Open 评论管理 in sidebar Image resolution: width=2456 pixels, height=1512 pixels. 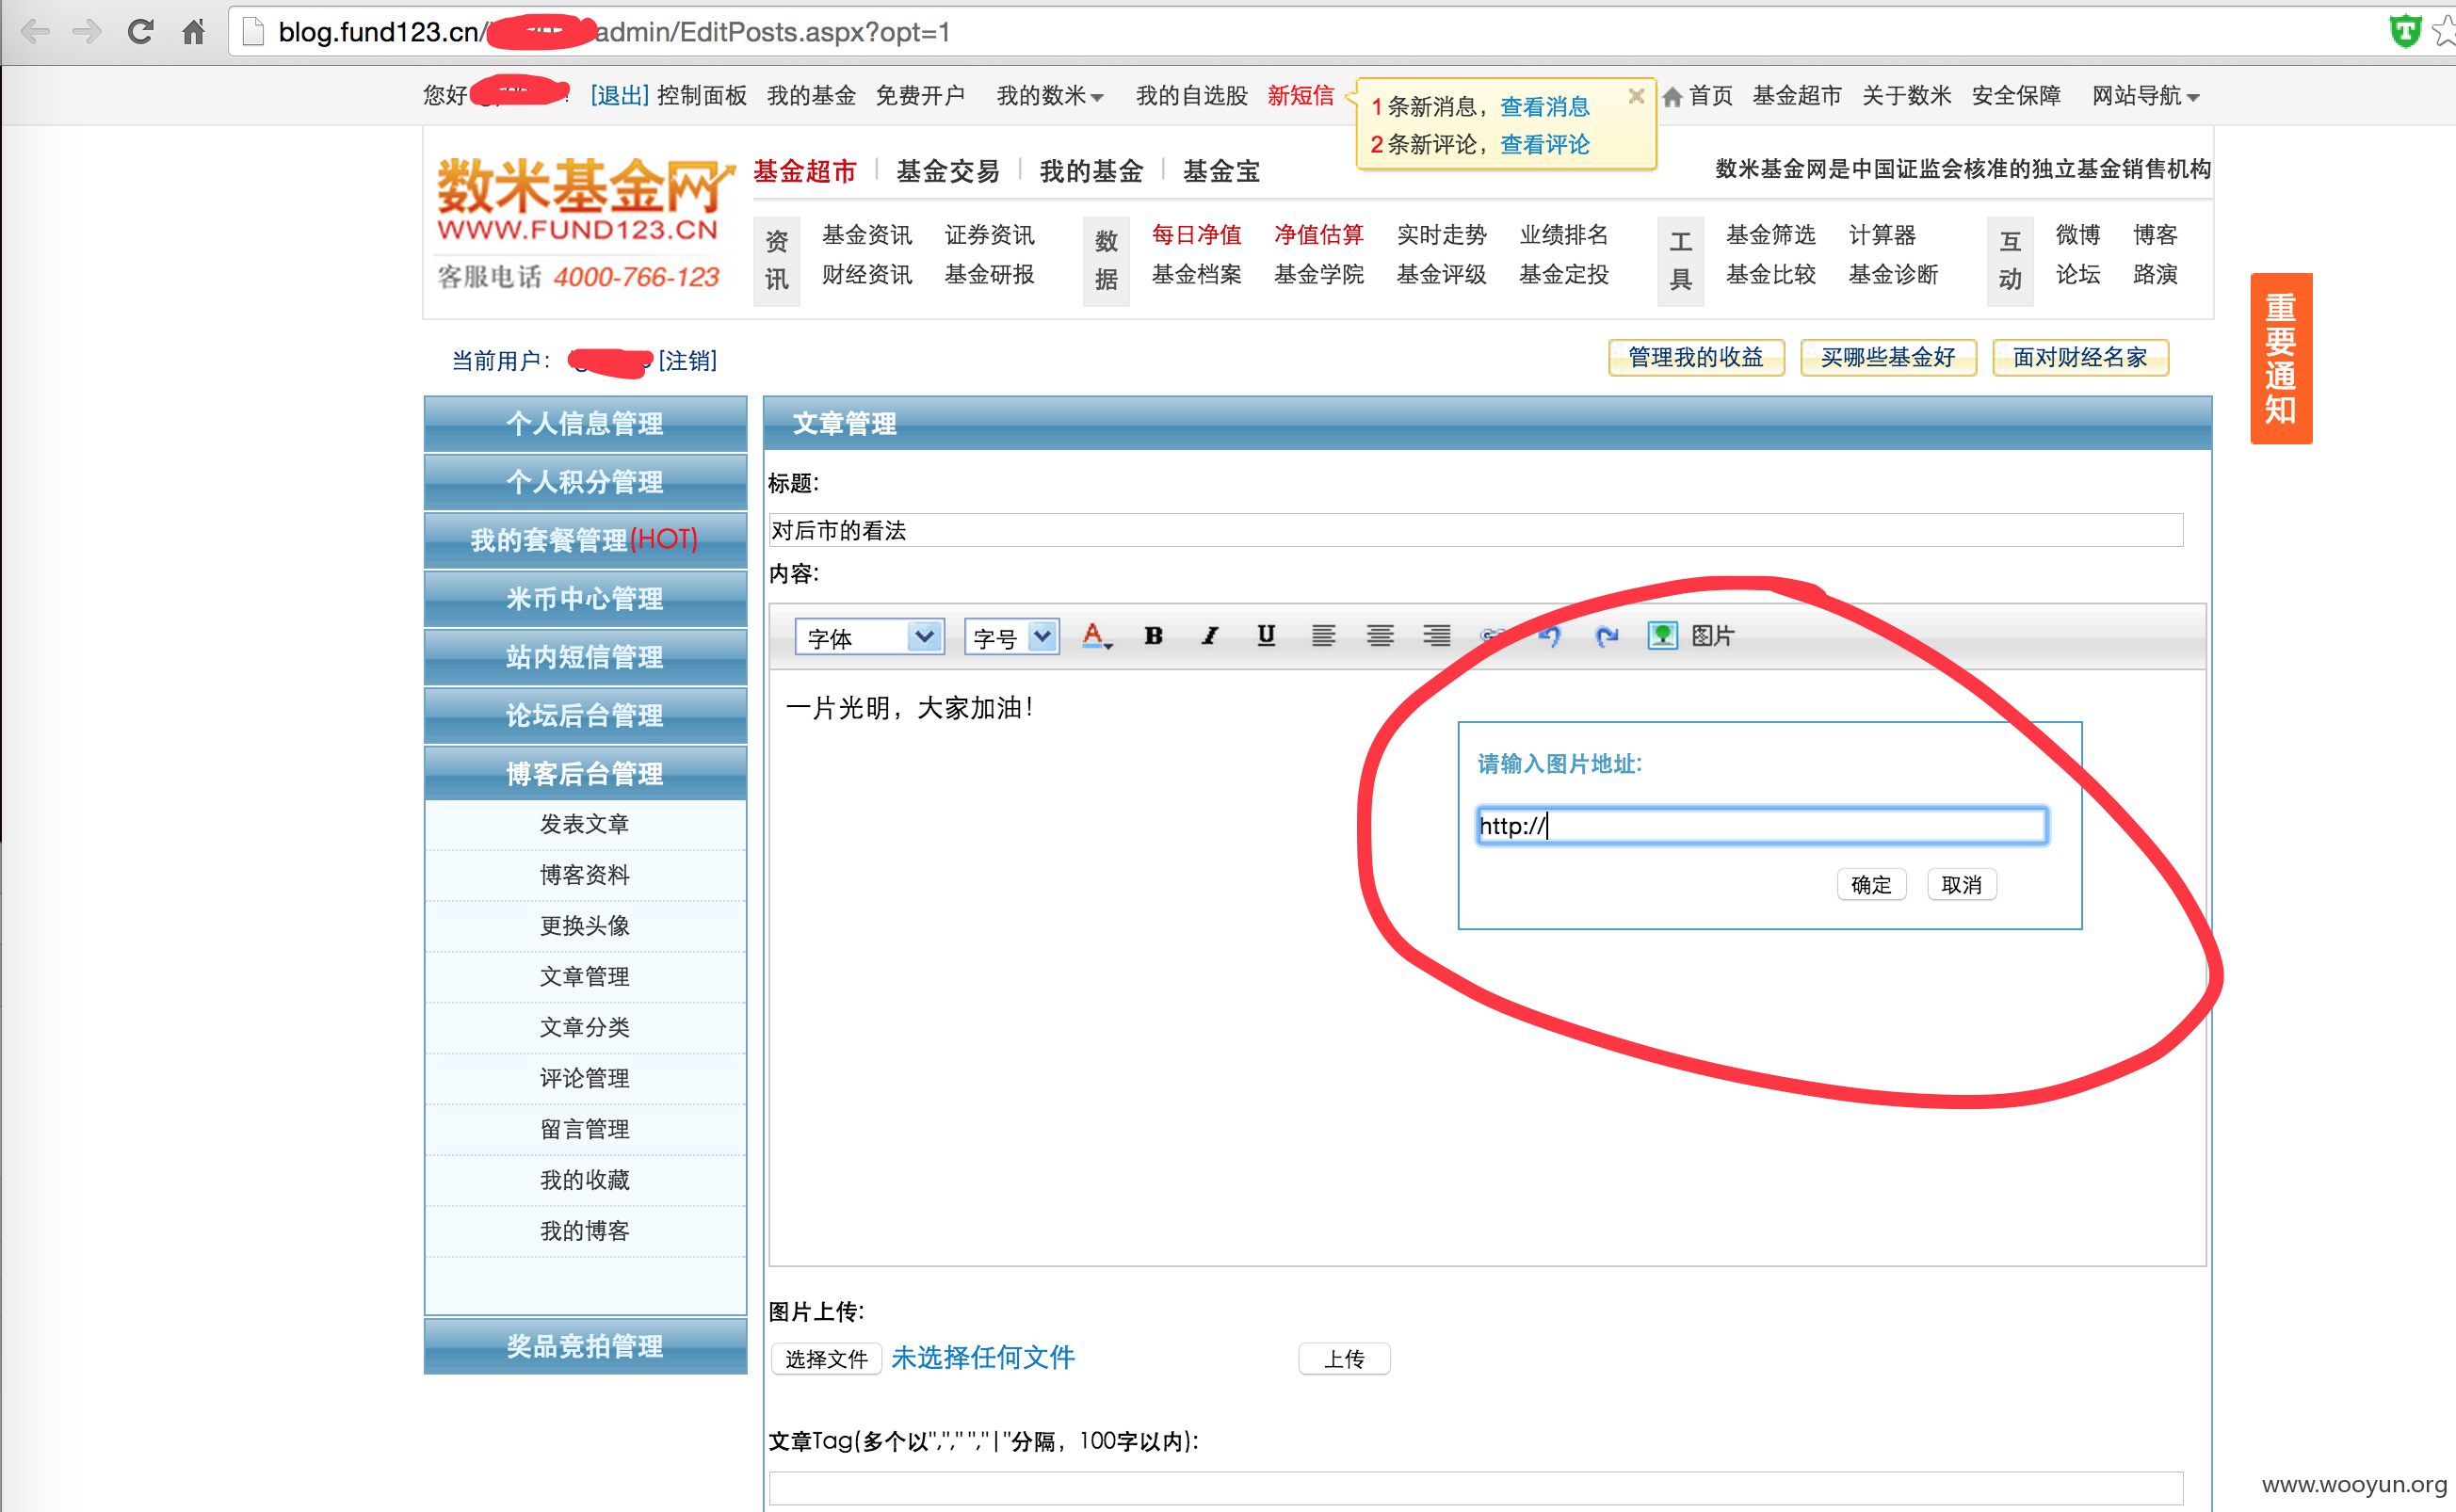585,1078
